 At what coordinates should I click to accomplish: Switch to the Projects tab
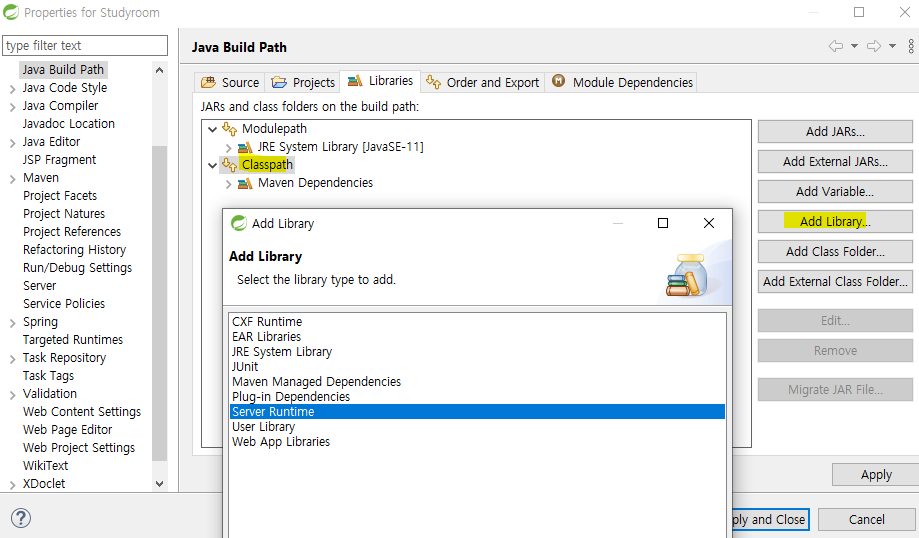click(x=303, y=83)
